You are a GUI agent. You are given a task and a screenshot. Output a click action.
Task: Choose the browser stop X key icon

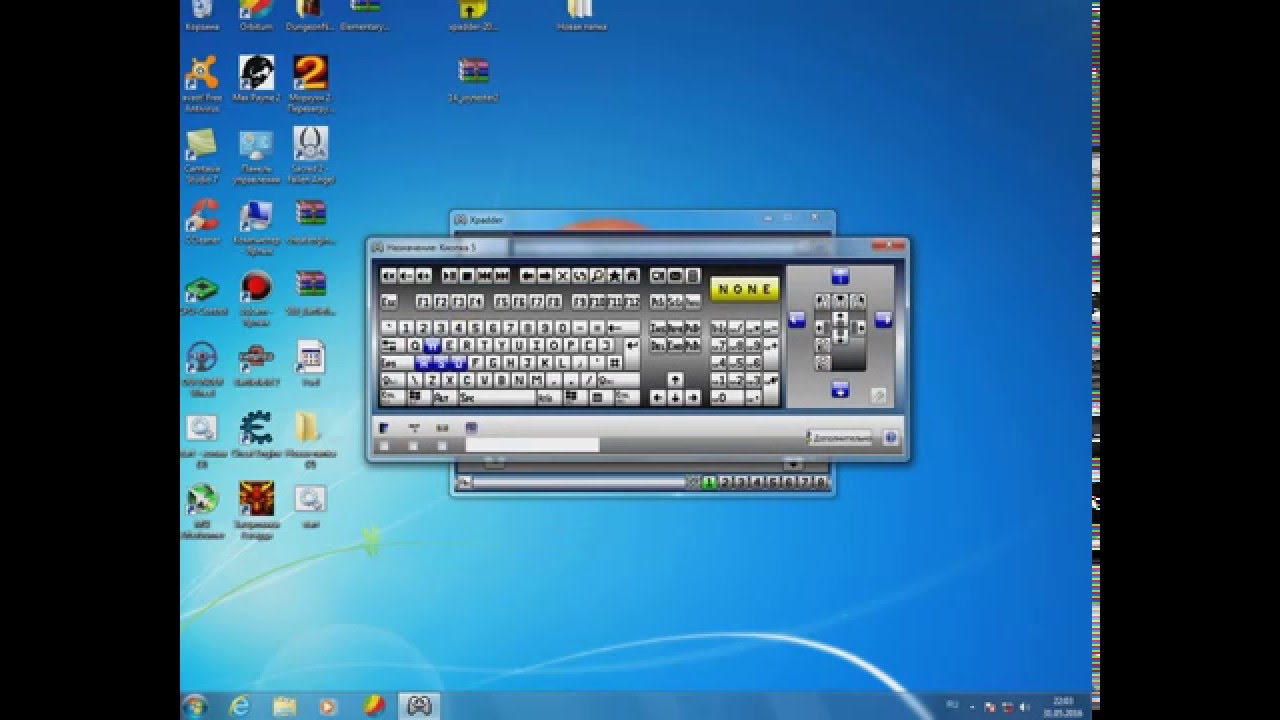click(x=562, y=275)
